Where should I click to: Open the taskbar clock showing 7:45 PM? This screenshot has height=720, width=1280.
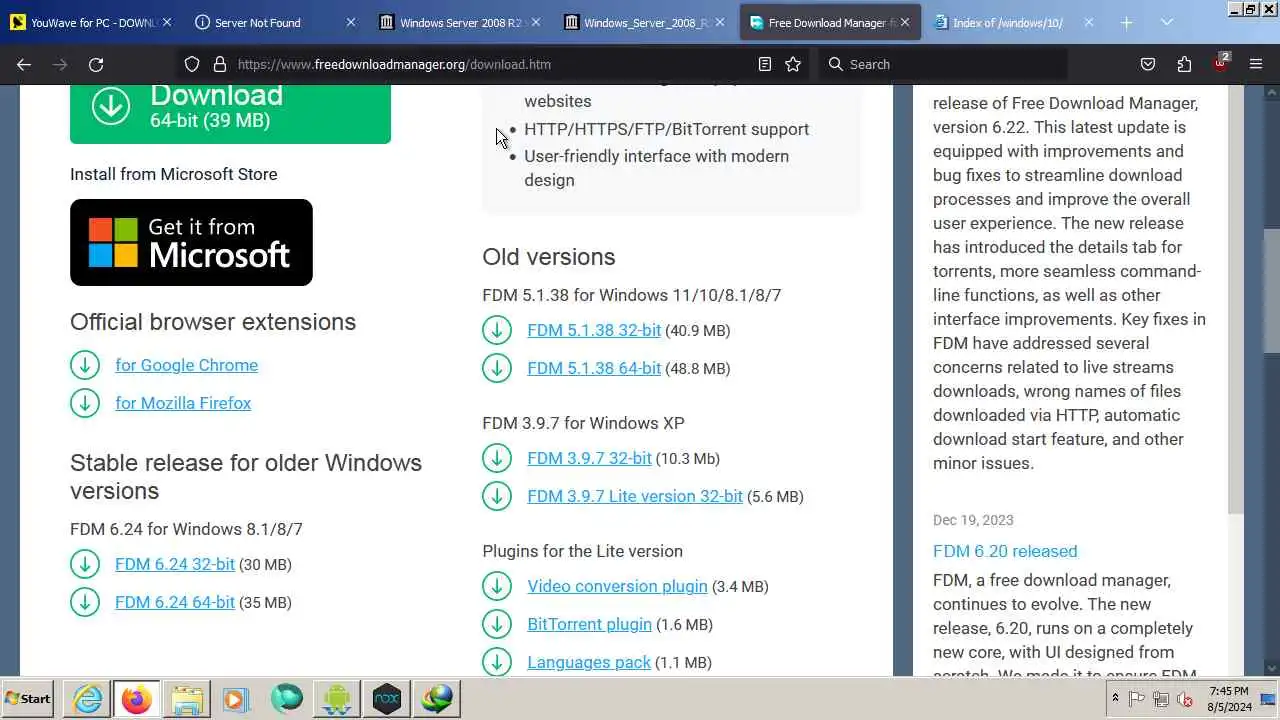1228,699
